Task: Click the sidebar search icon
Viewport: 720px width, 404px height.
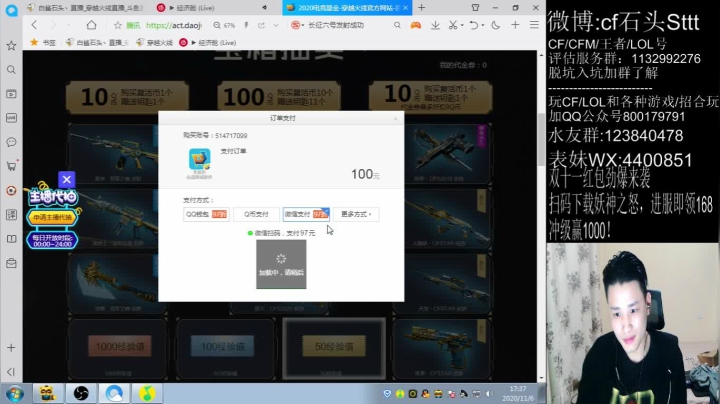Action: click(11, 70)
